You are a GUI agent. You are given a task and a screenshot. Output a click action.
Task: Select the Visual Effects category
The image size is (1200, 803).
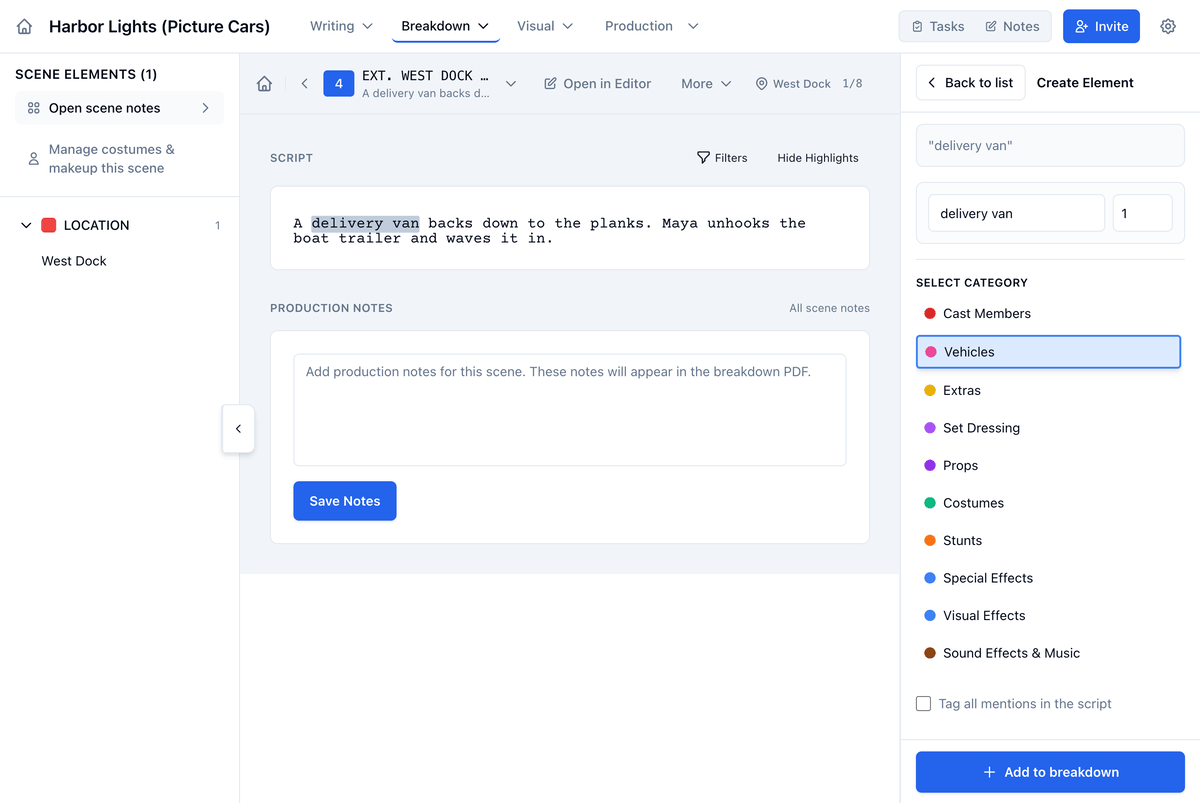pyautogui.click(x=1048, y=616)
